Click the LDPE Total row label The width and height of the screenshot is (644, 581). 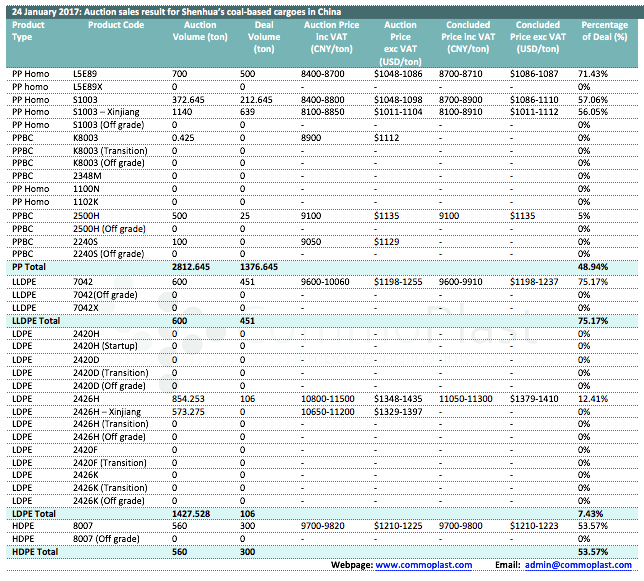pyautogui.click(x=33, y=513)
